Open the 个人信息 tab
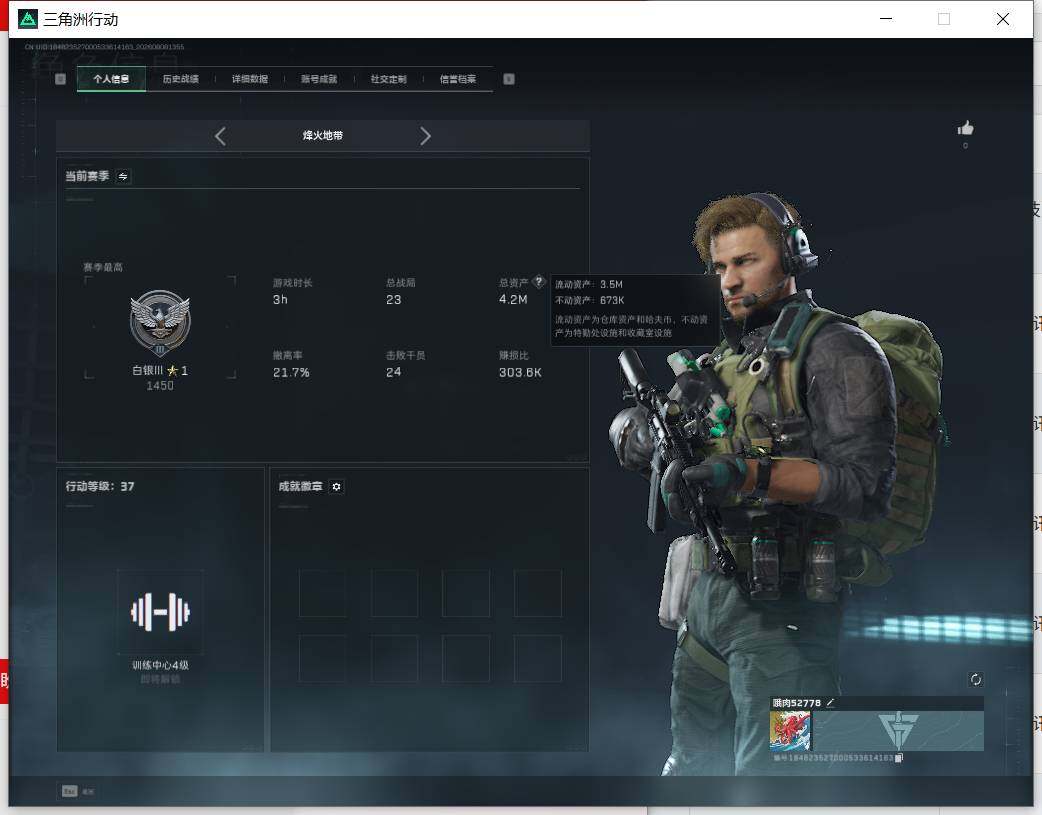Image resolution: width=1042 pixels, height=815 pixels. (111, 79)
